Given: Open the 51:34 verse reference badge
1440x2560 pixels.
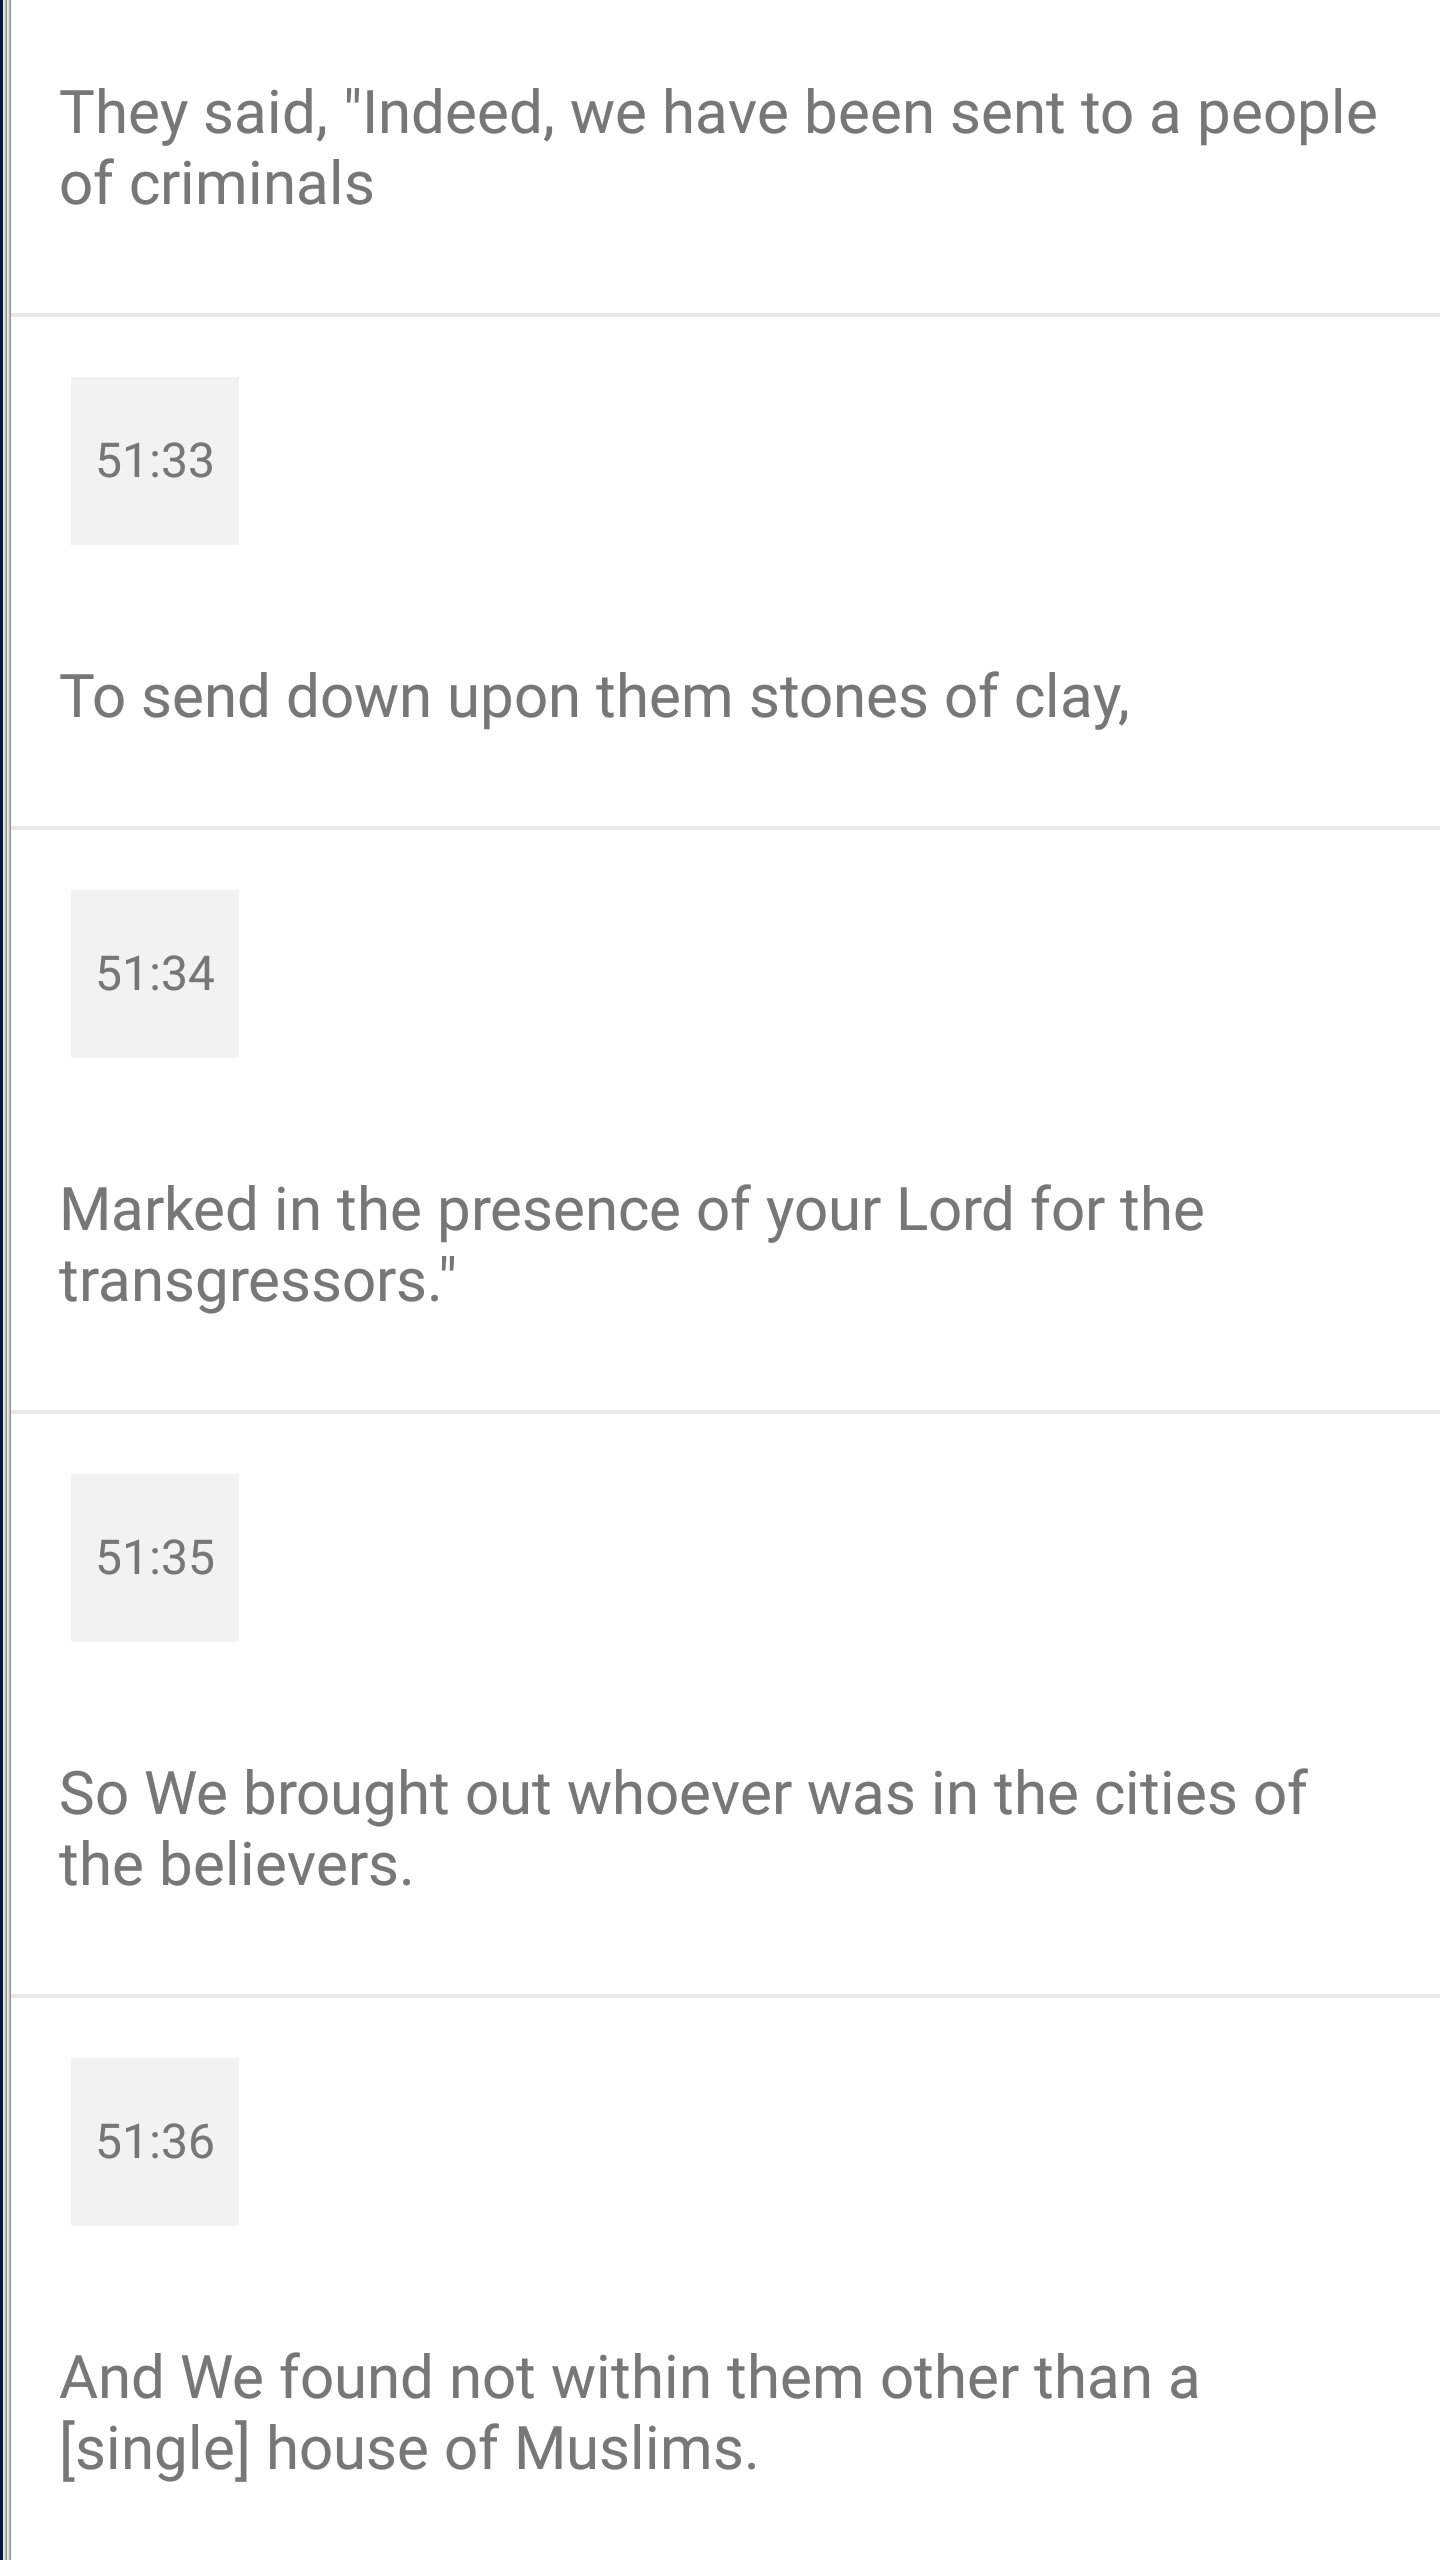Looking at the screenshot, I should click(155, 974).
